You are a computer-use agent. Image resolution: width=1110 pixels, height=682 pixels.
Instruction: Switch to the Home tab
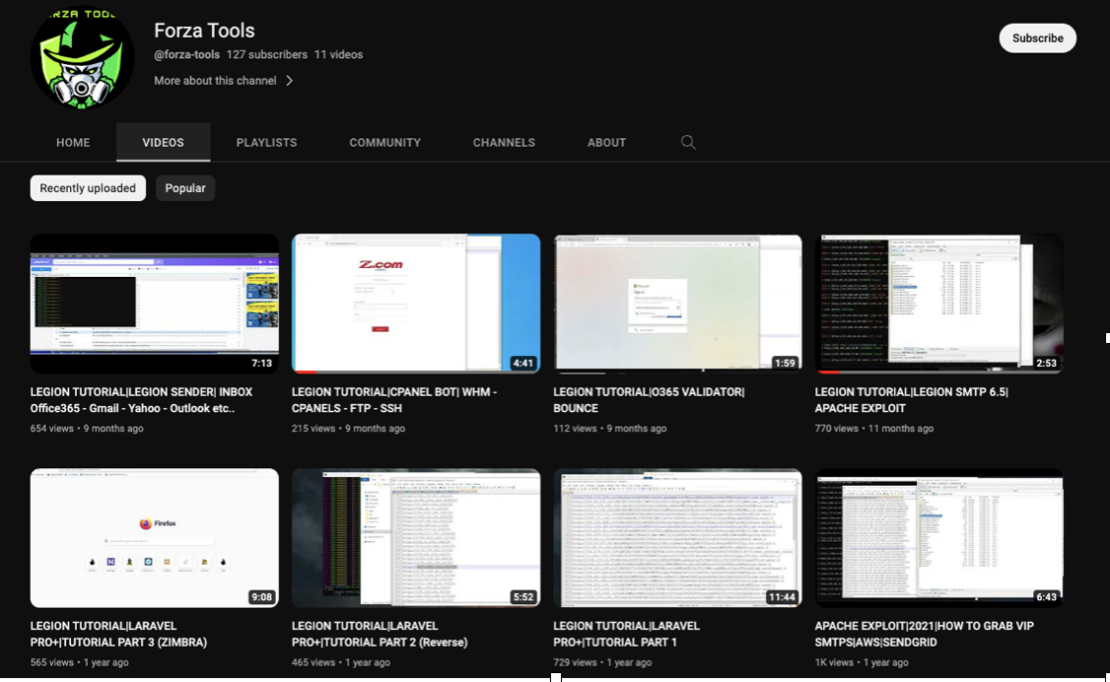coord(73,143)
